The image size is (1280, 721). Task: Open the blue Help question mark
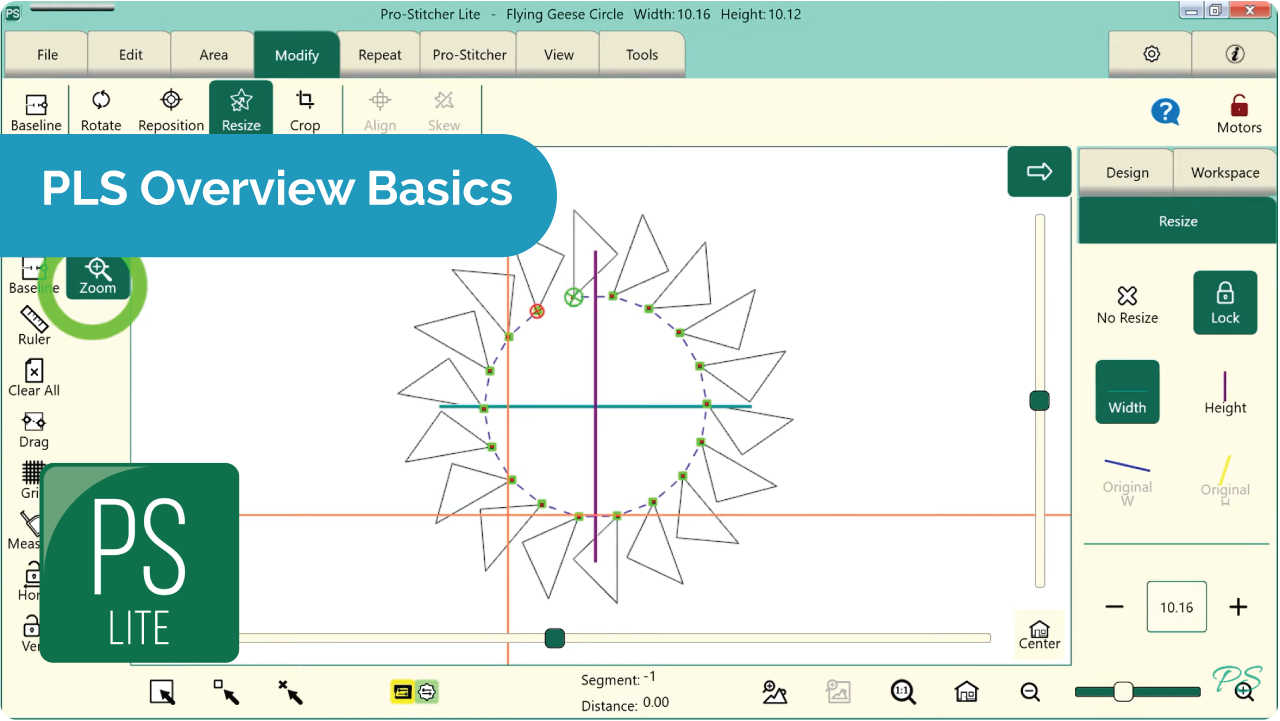pyautogui.click(x=1165, y=111)
